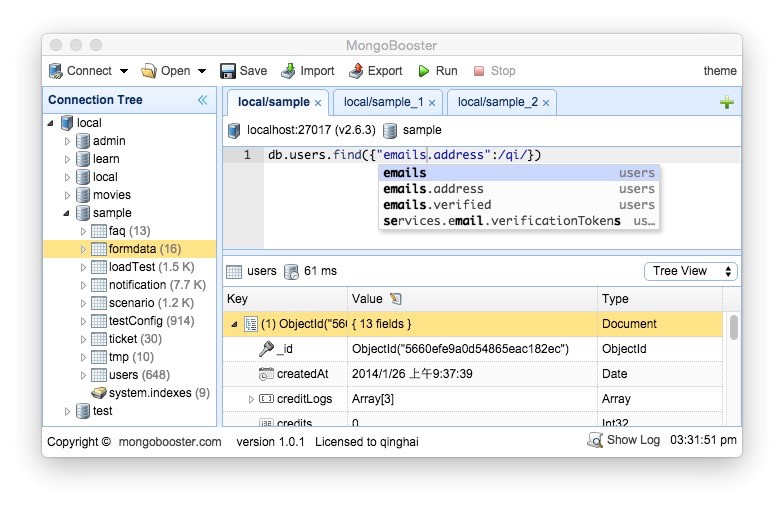Click the theme button

tap(720, 71)
